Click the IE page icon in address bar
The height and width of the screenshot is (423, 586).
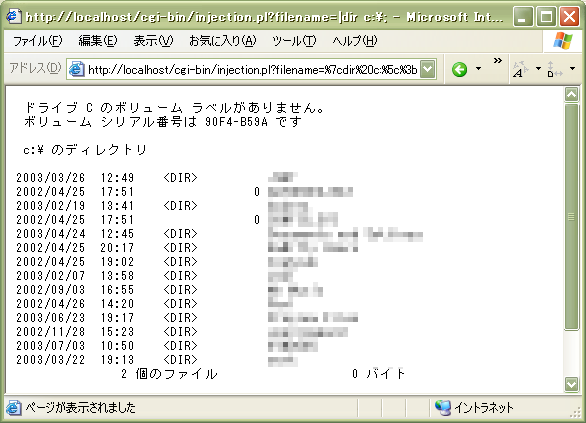[x=77, y=70]
